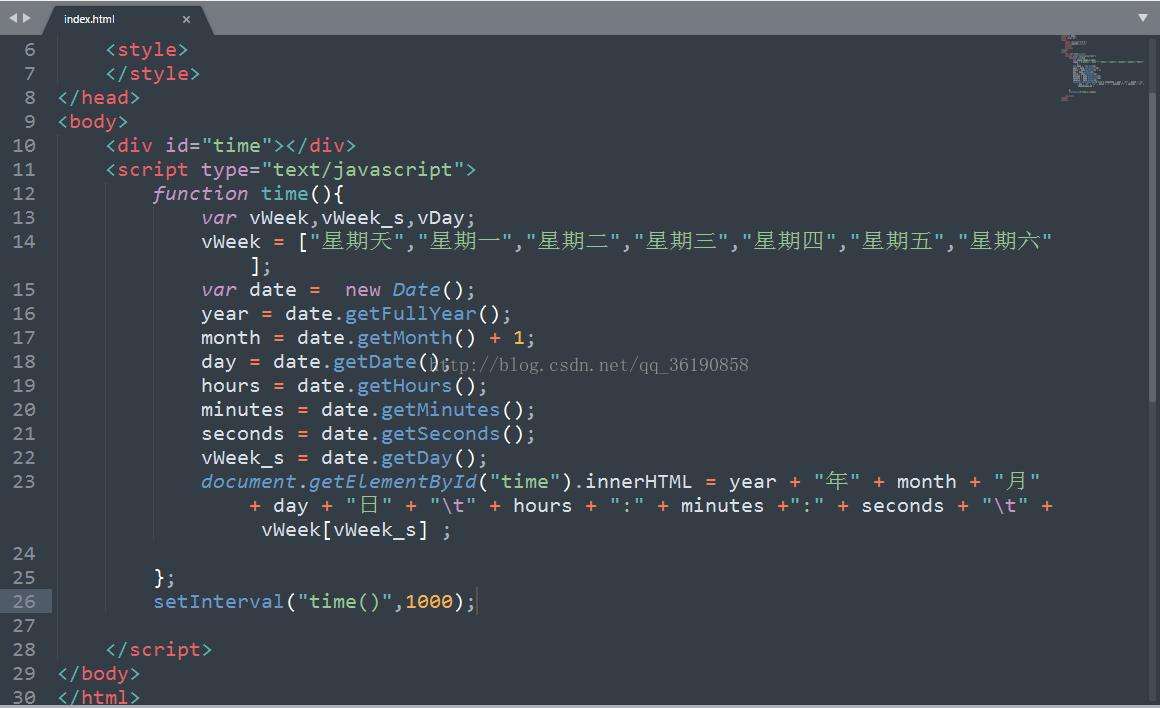1160x708 pixels.
Task: Click highlighted line number 26 in gutter
Action: pos(24,601)
